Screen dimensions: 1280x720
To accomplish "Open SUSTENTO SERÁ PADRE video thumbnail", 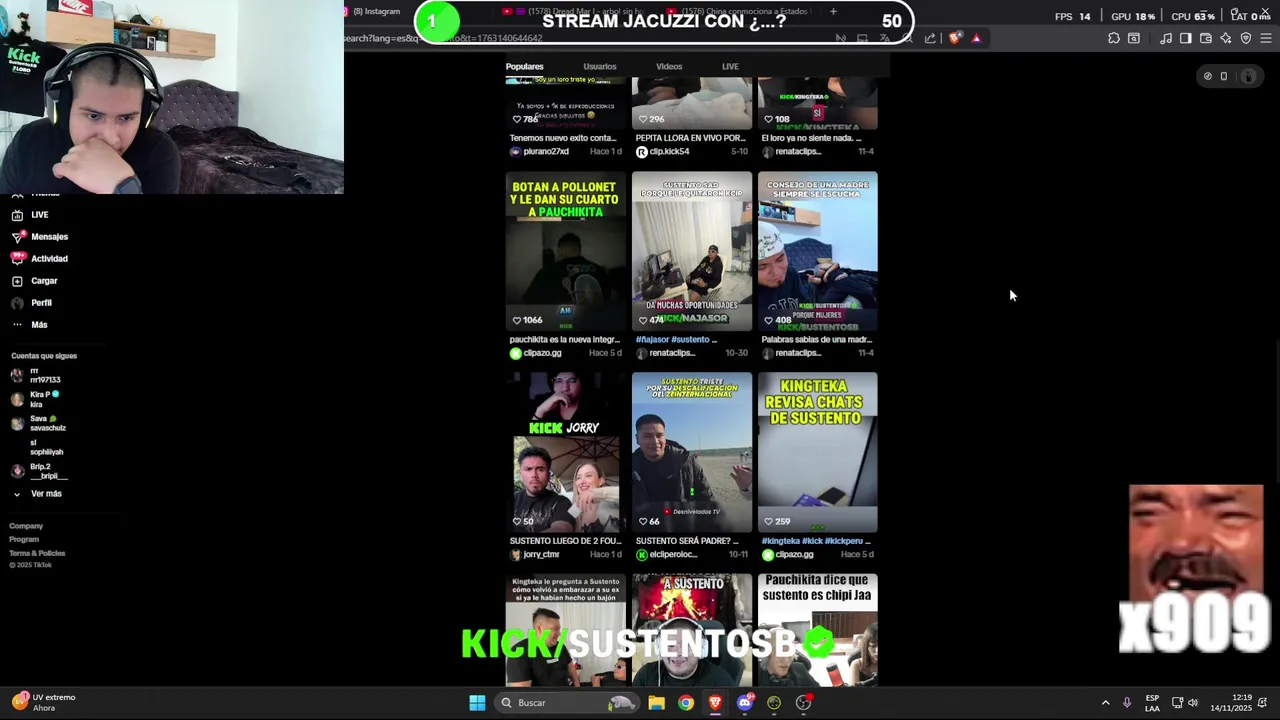I will (691, 452).
